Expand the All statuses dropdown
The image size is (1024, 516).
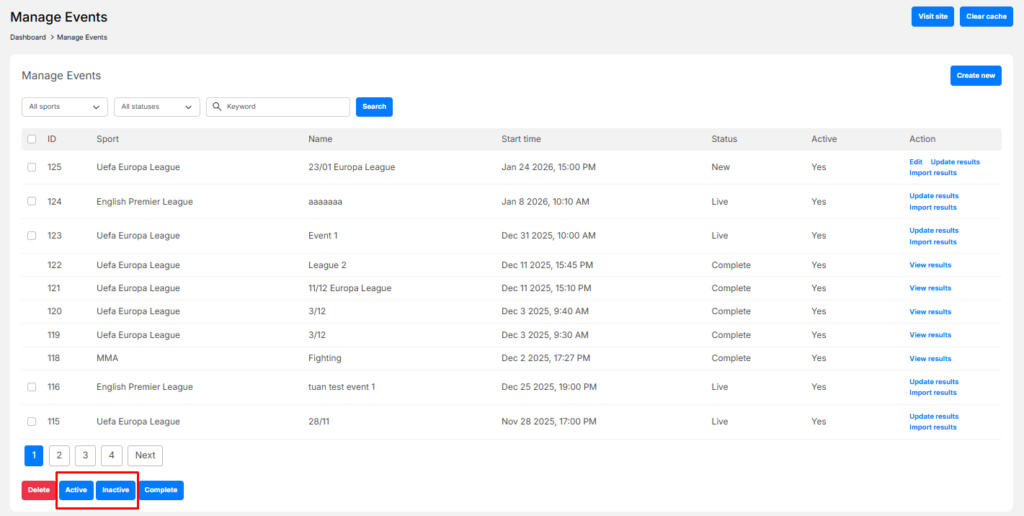tap(157, 107)
